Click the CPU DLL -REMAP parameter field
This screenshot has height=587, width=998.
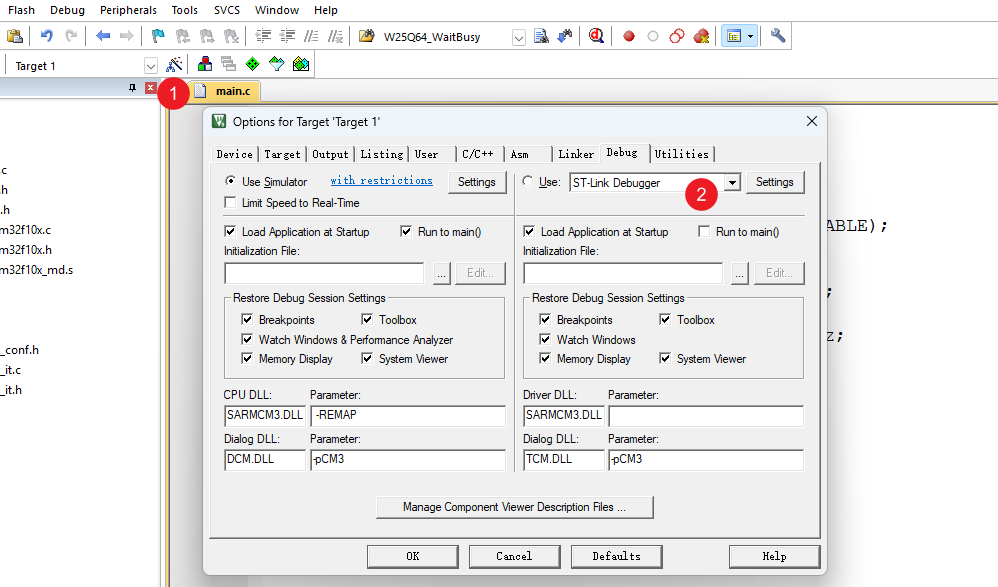(x=407, y=416)
